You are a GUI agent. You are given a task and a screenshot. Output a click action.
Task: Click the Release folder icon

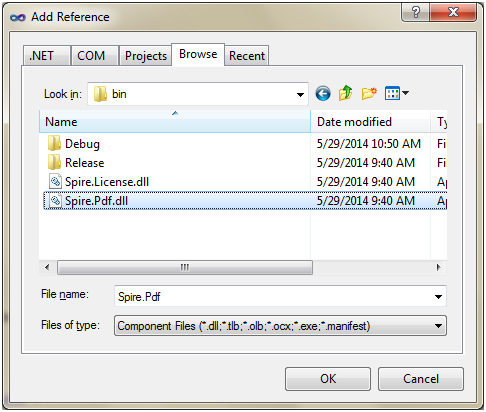click(54, 162)
